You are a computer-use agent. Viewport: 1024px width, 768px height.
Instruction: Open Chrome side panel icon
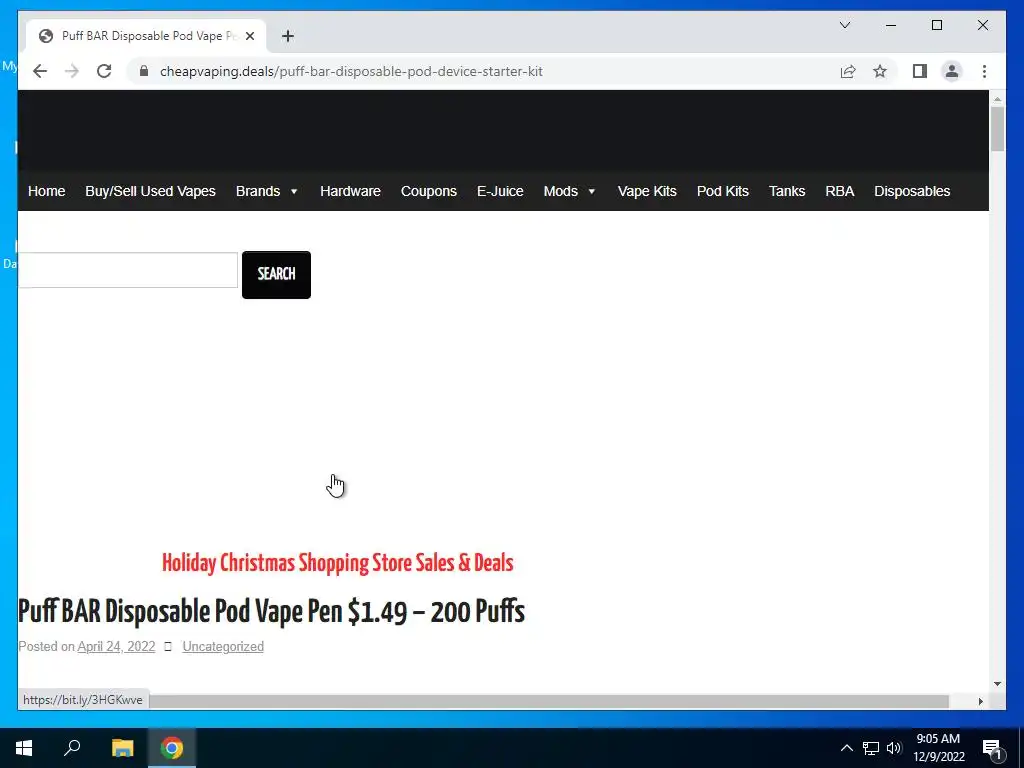click(920, 71)
